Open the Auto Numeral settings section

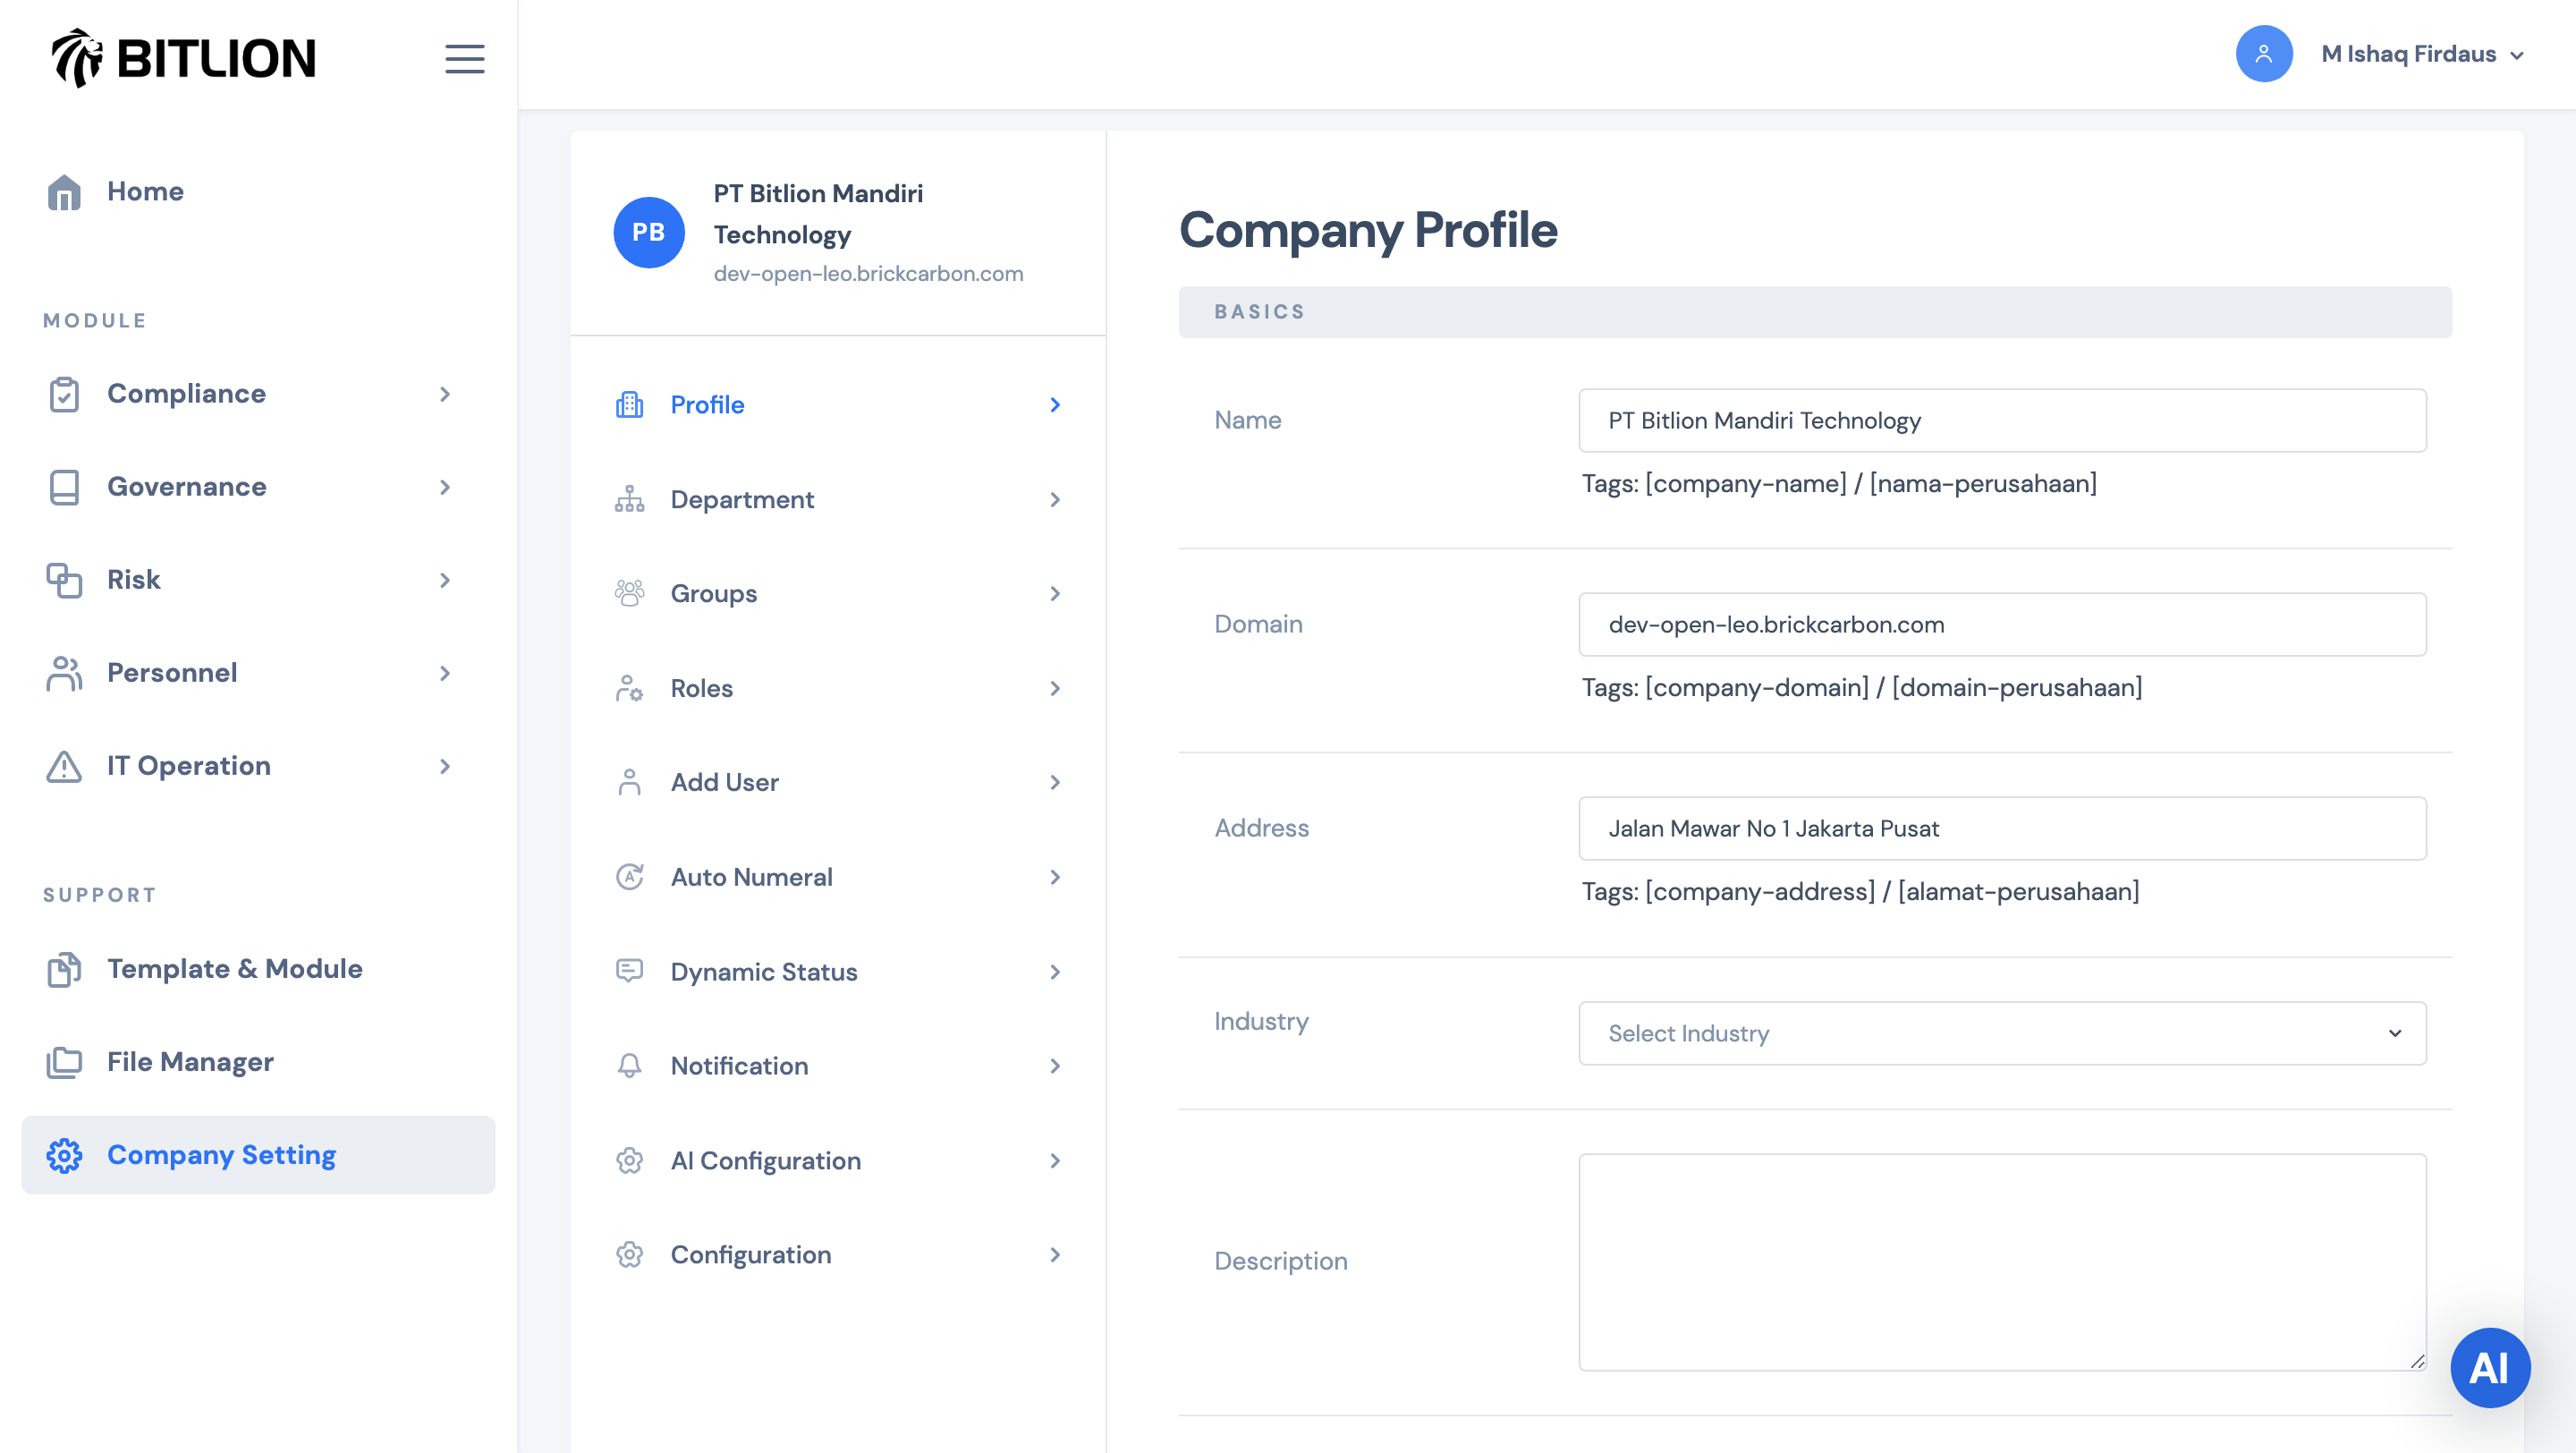[838, 877]
